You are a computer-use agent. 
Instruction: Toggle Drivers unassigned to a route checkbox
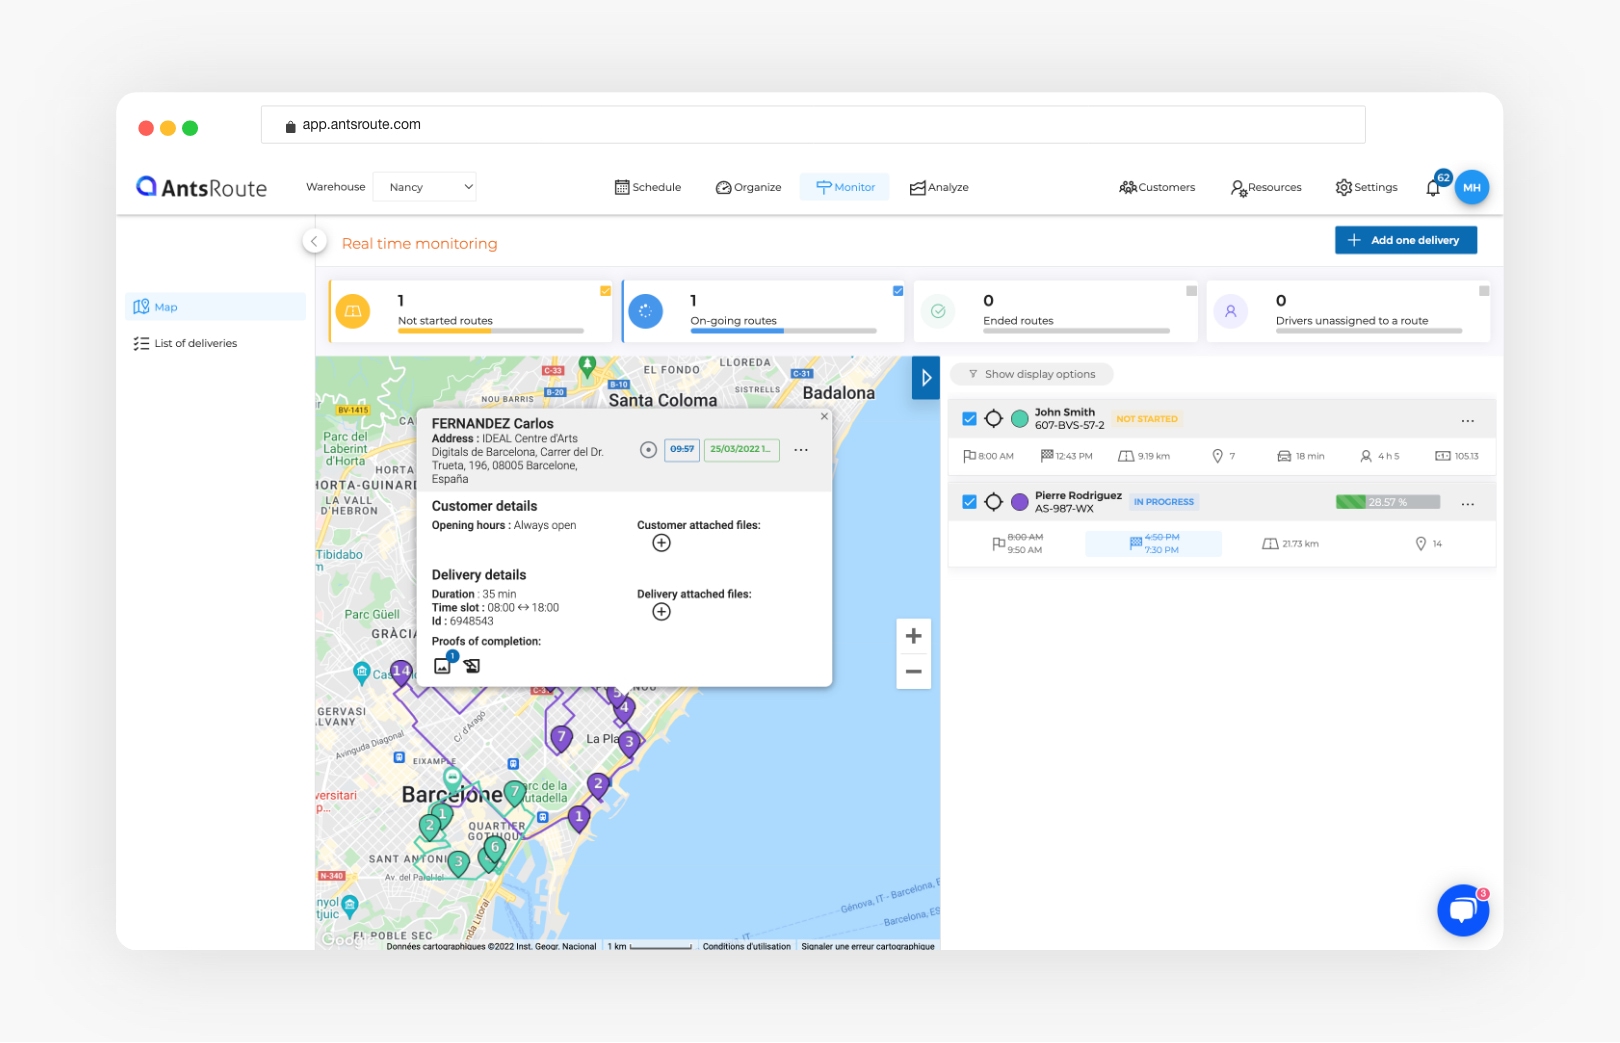pos(1484,291)
